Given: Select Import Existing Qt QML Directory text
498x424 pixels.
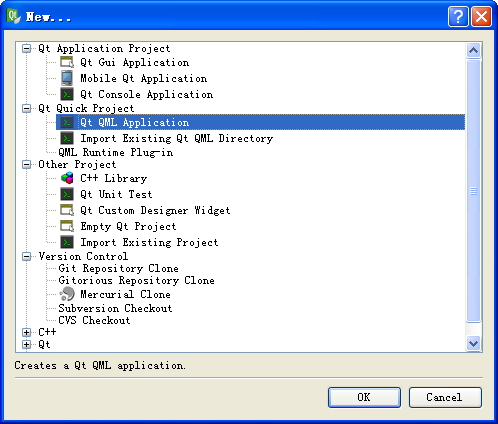Looking at the screenshot, I should pyautogui.click(x=177, y=138).
